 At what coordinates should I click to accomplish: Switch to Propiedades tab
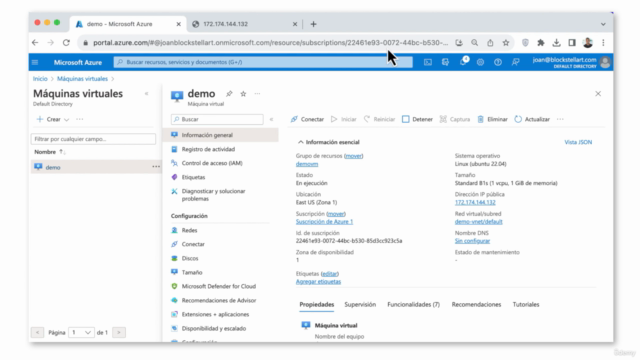click(317, 304)
